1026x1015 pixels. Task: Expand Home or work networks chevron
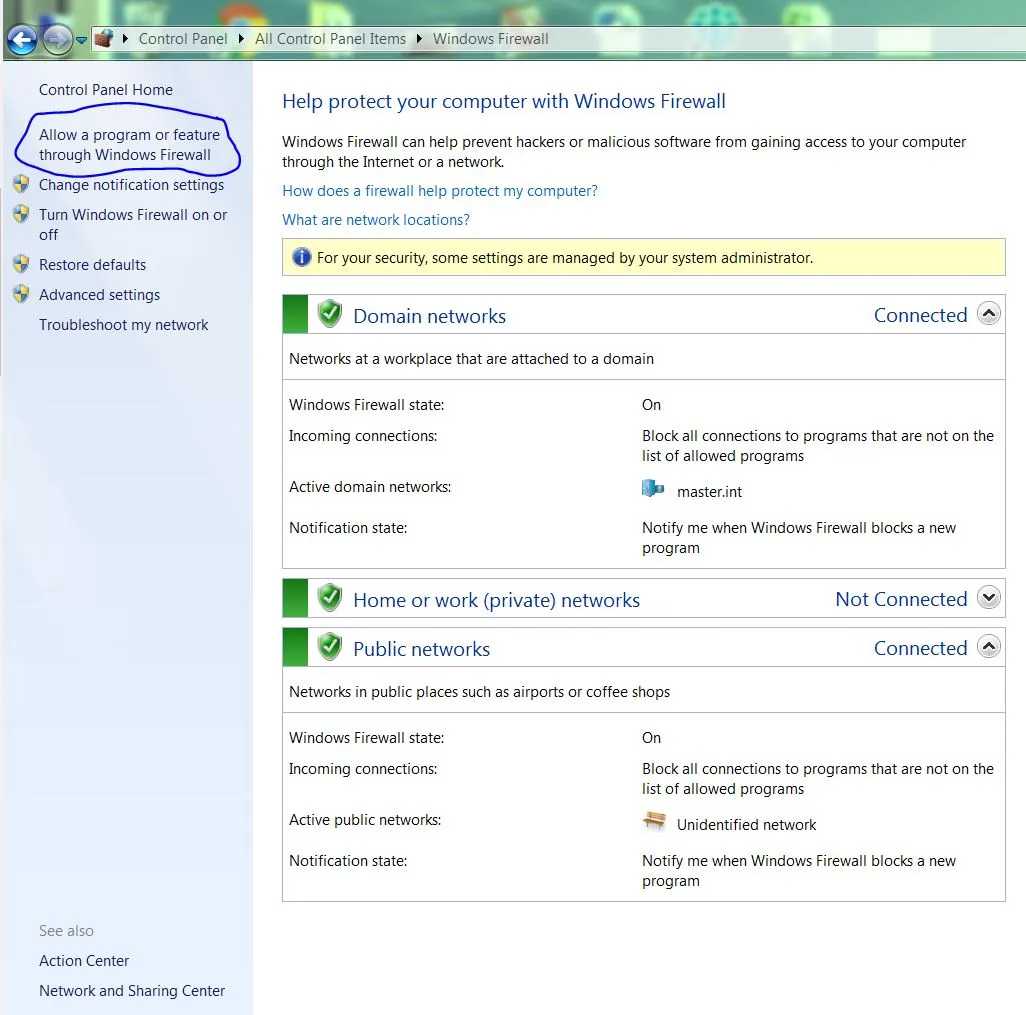[x=989, y=597]
